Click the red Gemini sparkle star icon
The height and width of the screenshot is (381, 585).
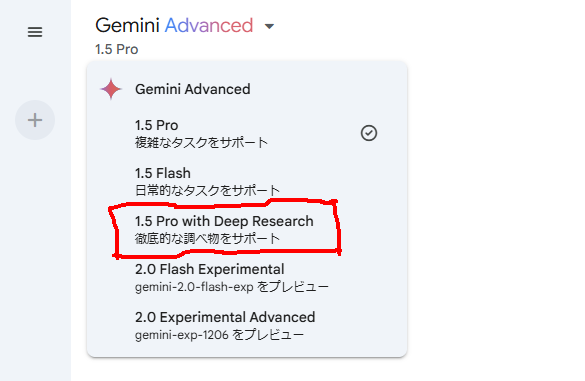(111, 89)
